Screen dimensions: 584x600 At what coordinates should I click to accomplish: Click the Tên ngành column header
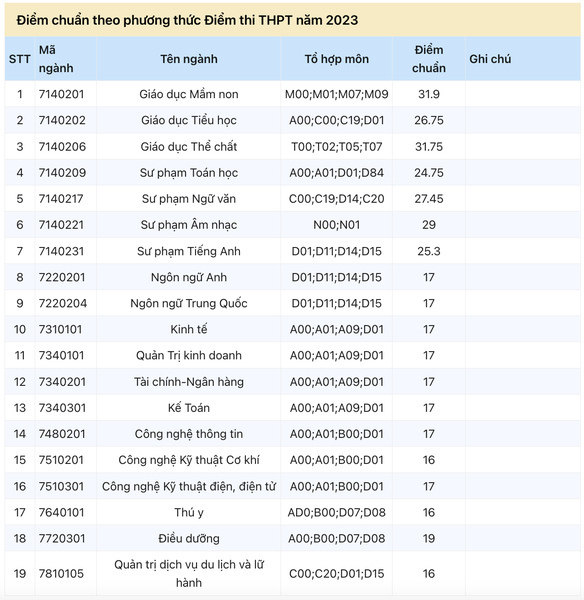click(x=189, y=59)
